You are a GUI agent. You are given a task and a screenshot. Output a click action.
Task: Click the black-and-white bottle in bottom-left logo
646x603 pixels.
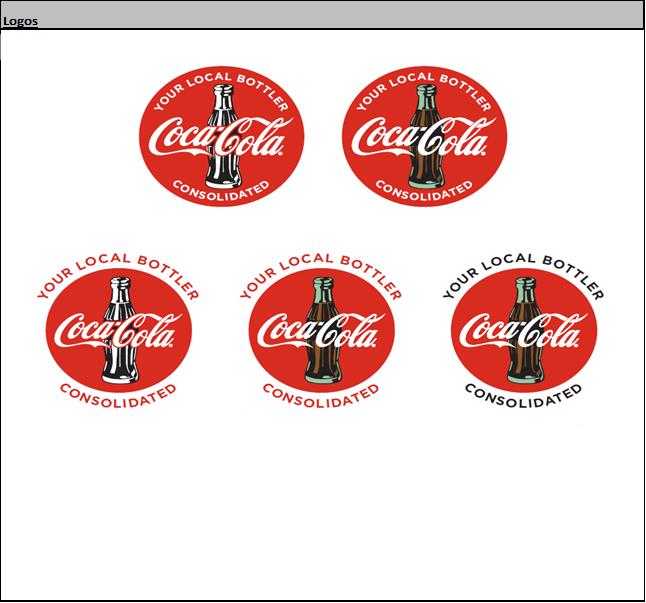pos(120,330)
